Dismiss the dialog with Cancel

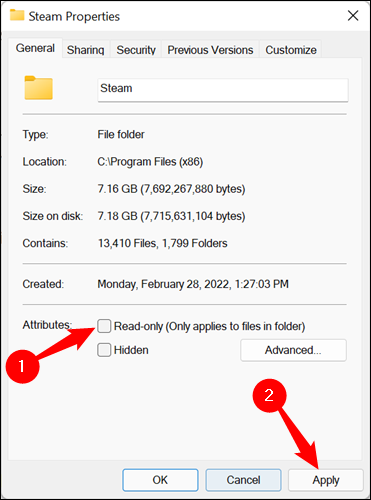coord(243,480)
